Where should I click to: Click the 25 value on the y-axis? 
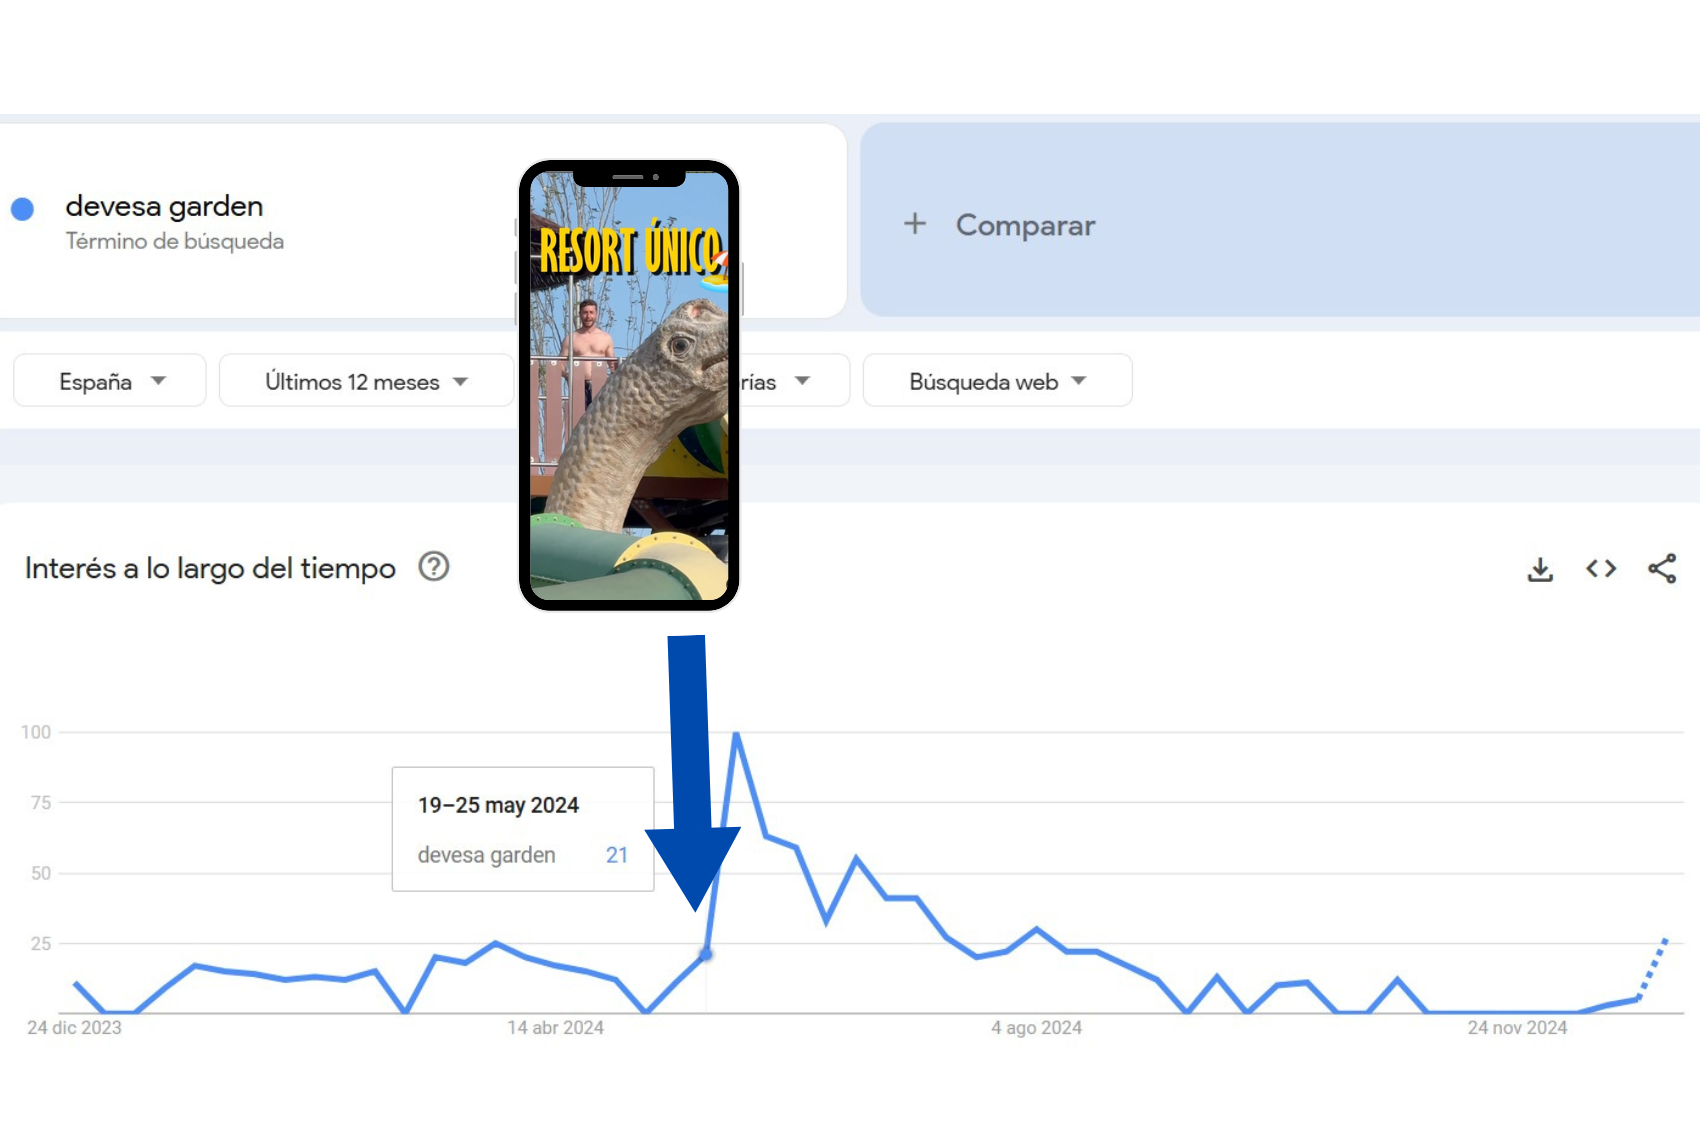coord(41,943)
